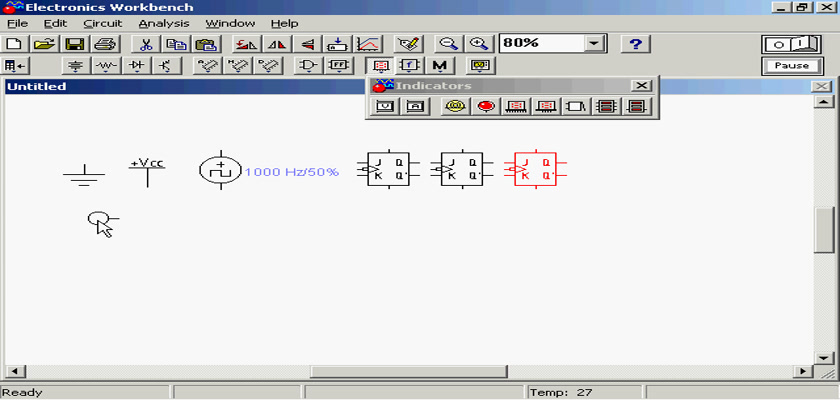Click the Save circuit floppy disk icon
Screen dimensions: 840x400
click(74, 44)
